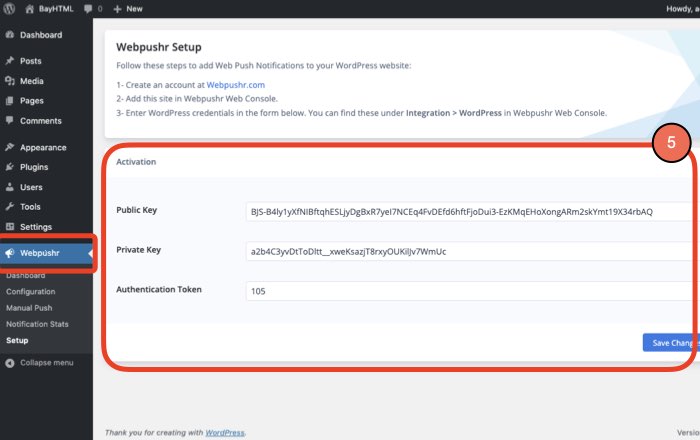Click the Collapse menu arrow icon
The height and width of the screenshot is (440, 700).
(x=10, y=363)
